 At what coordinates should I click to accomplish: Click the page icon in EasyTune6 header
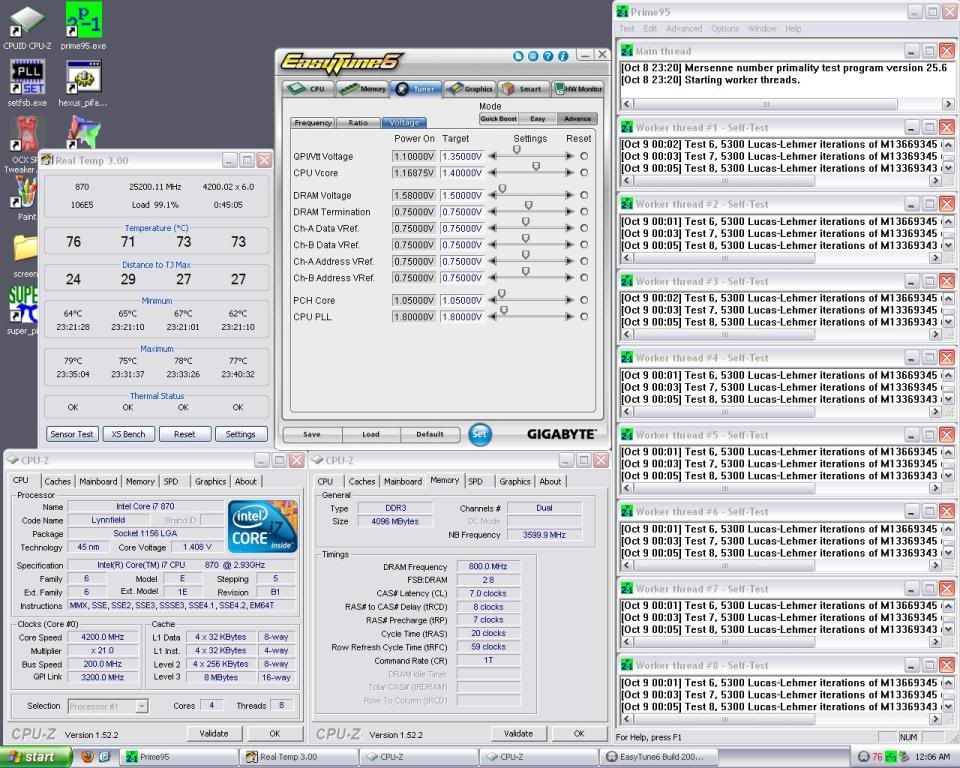point(518,56)
